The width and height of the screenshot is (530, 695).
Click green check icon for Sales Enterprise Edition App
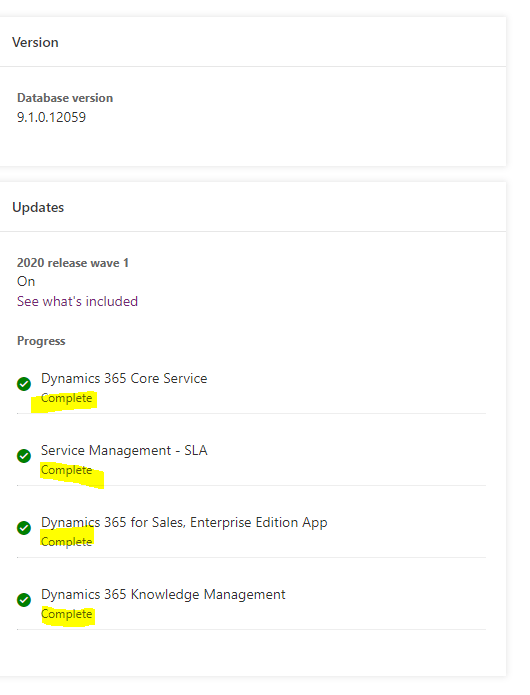coord(24,528)
